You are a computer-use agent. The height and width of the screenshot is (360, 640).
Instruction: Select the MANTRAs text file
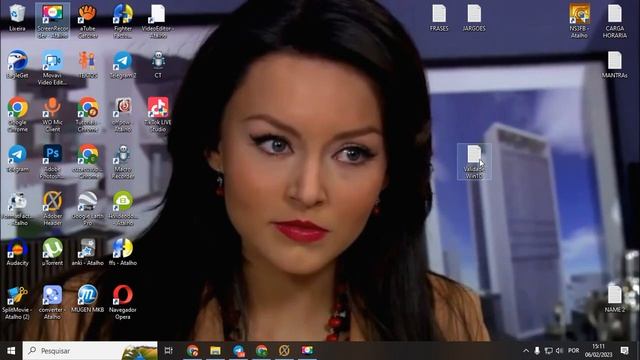pos(615,65)
